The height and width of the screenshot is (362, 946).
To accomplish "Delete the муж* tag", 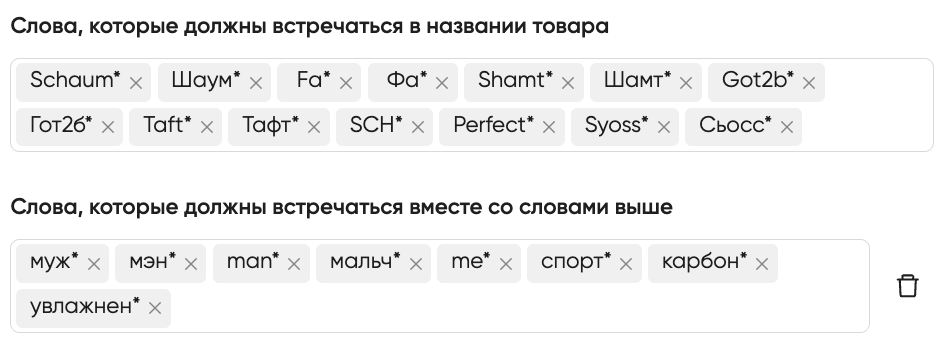I will [x=94, y=264].
